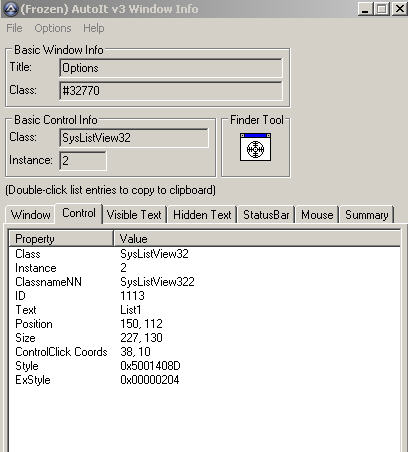Open the Options menu

click(x=53, y=28)
